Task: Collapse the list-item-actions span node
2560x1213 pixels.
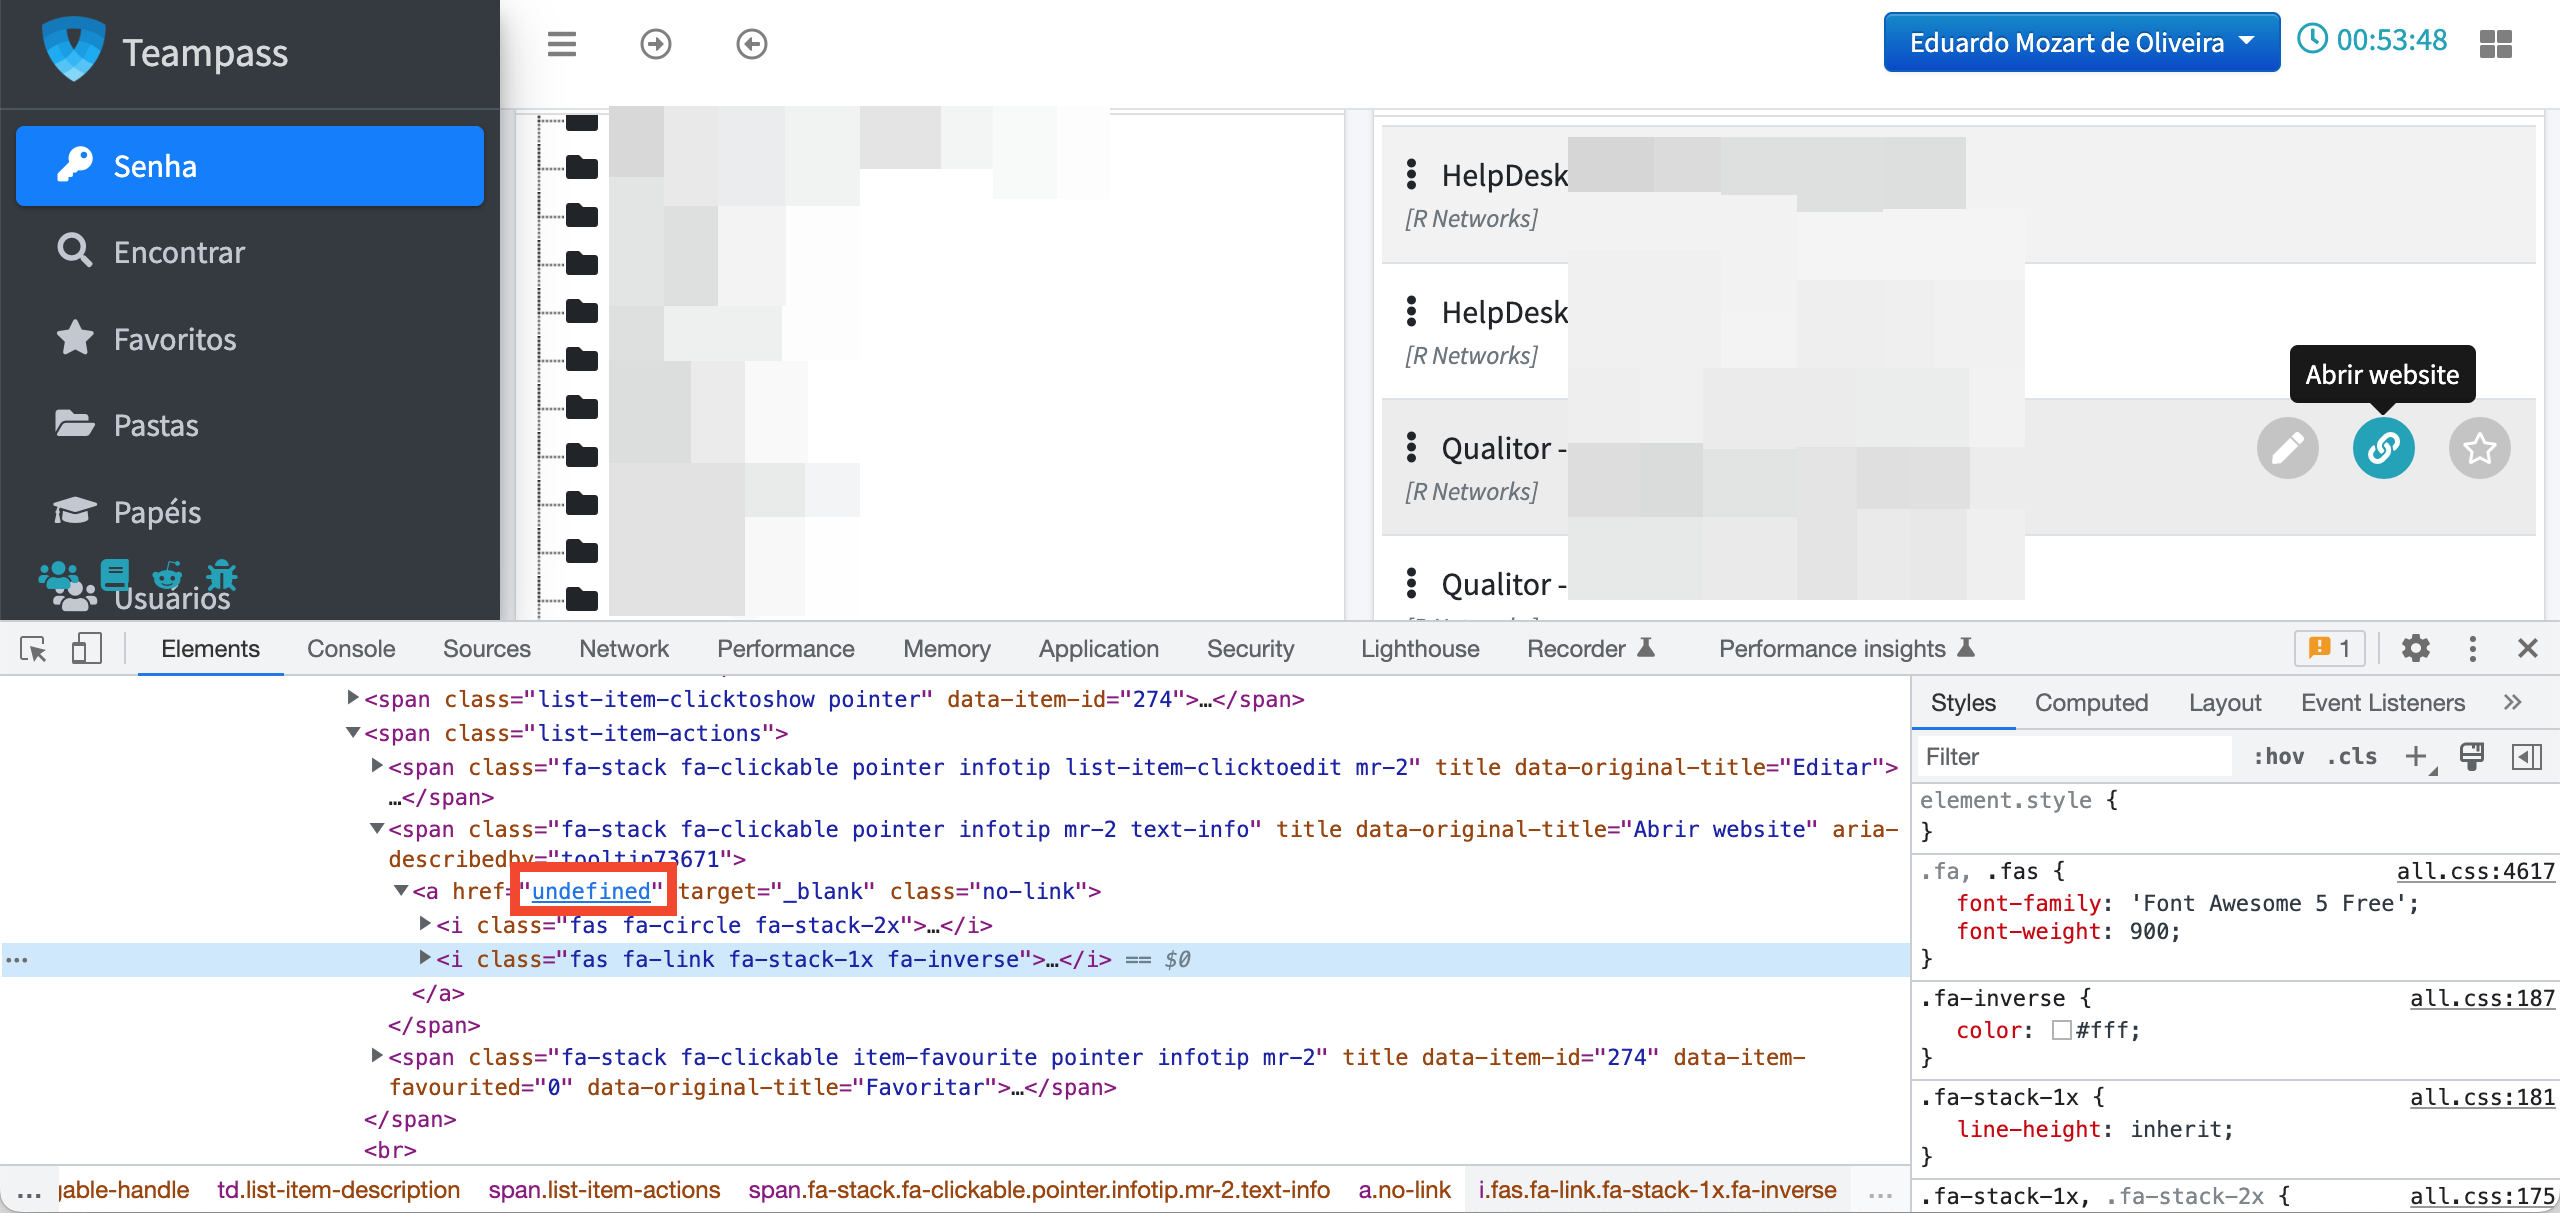Action: click(x=354, y=732)
